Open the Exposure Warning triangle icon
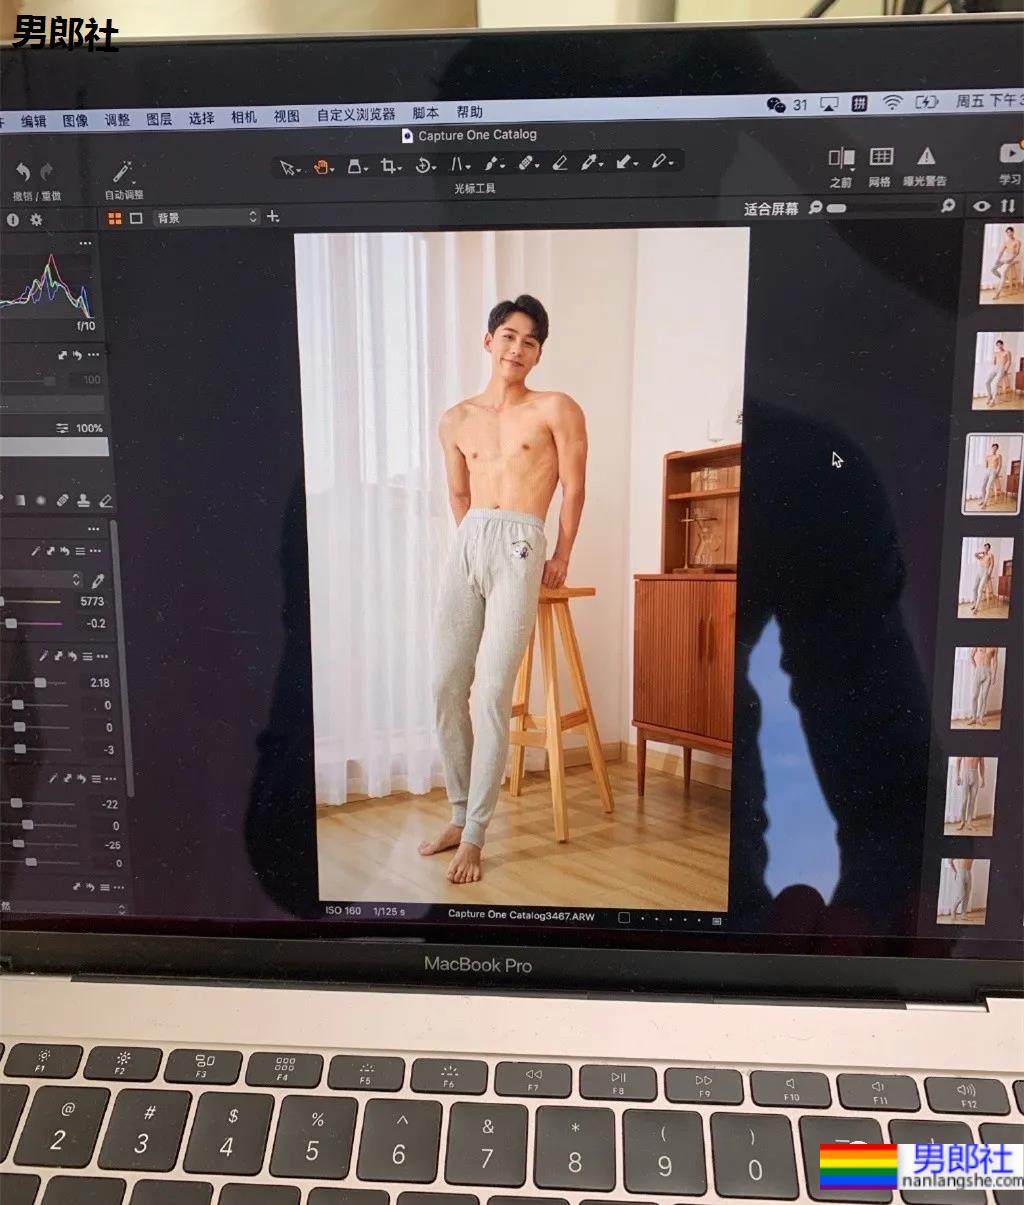 click(926, 156)
